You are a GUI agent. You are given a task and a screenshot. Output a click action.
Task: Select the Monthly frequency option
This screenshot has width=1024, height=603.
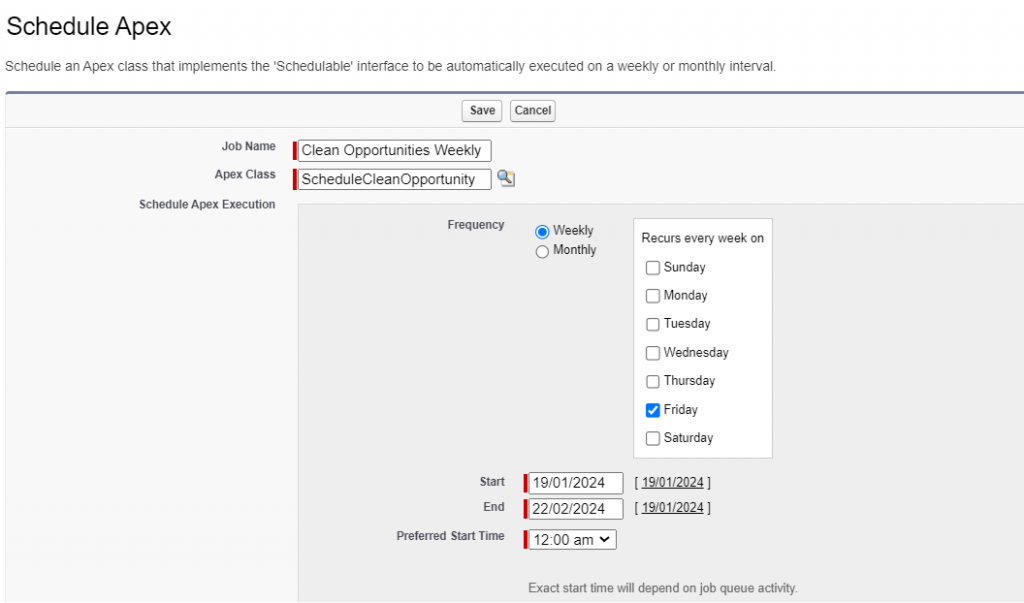(x=542, y=250)
